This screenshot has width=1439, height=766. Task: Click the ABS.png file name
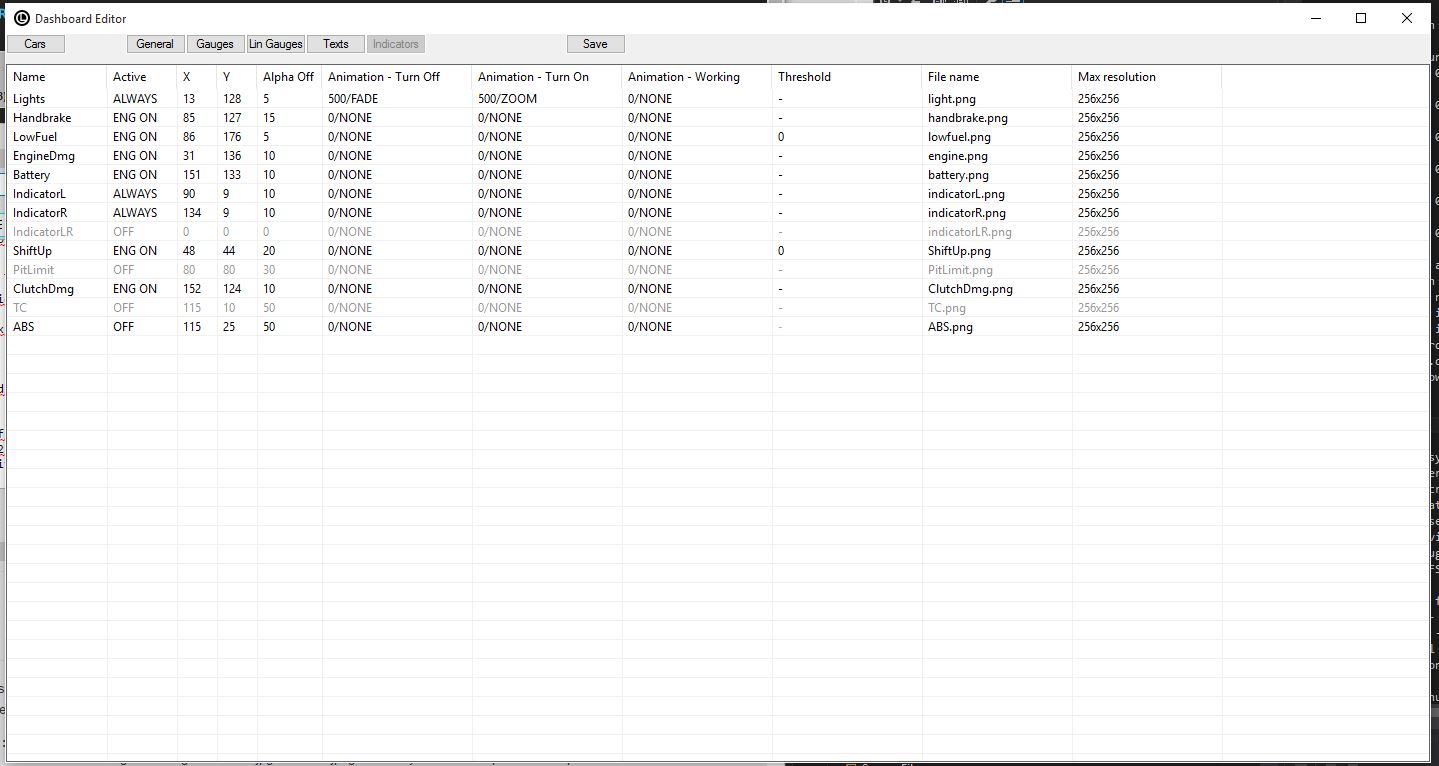(x=951, y=327)
